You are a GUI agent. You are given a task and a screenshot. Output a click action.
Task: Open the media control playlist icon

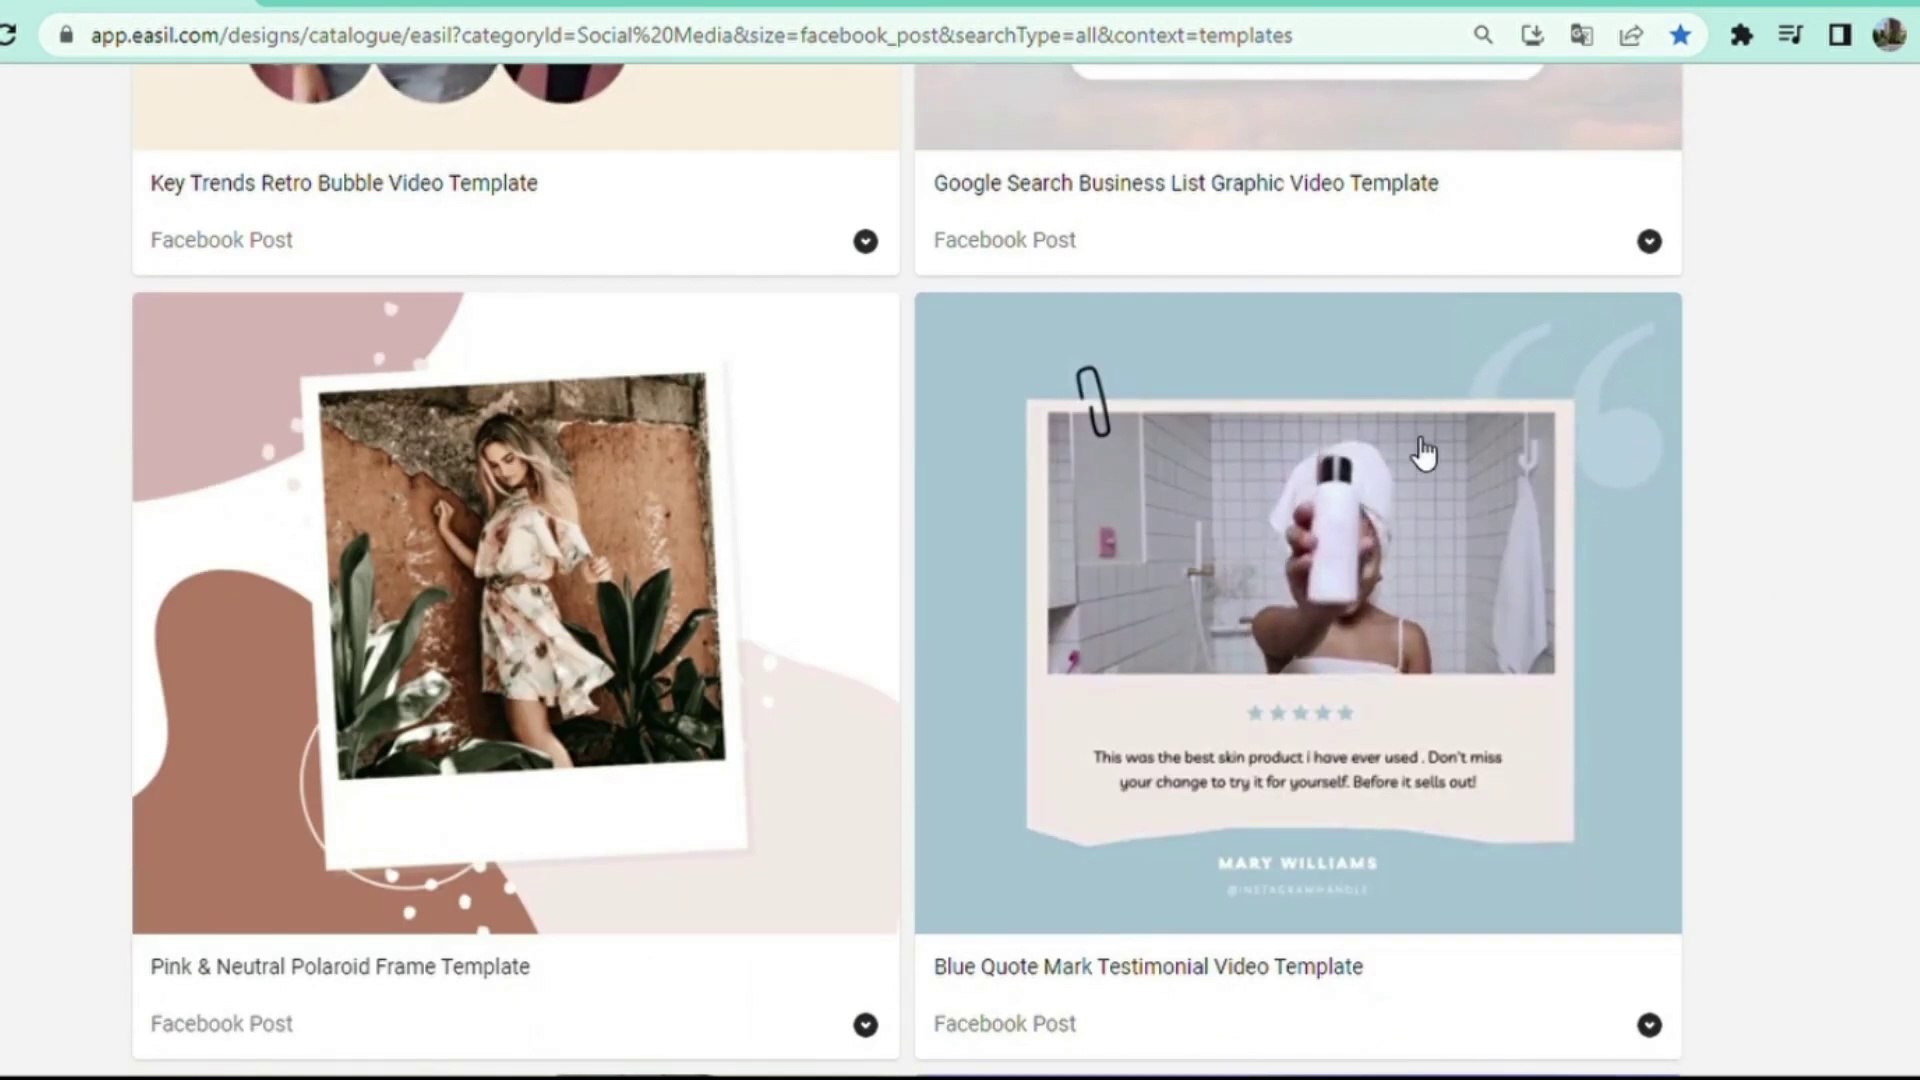[x=1790, y=35]
